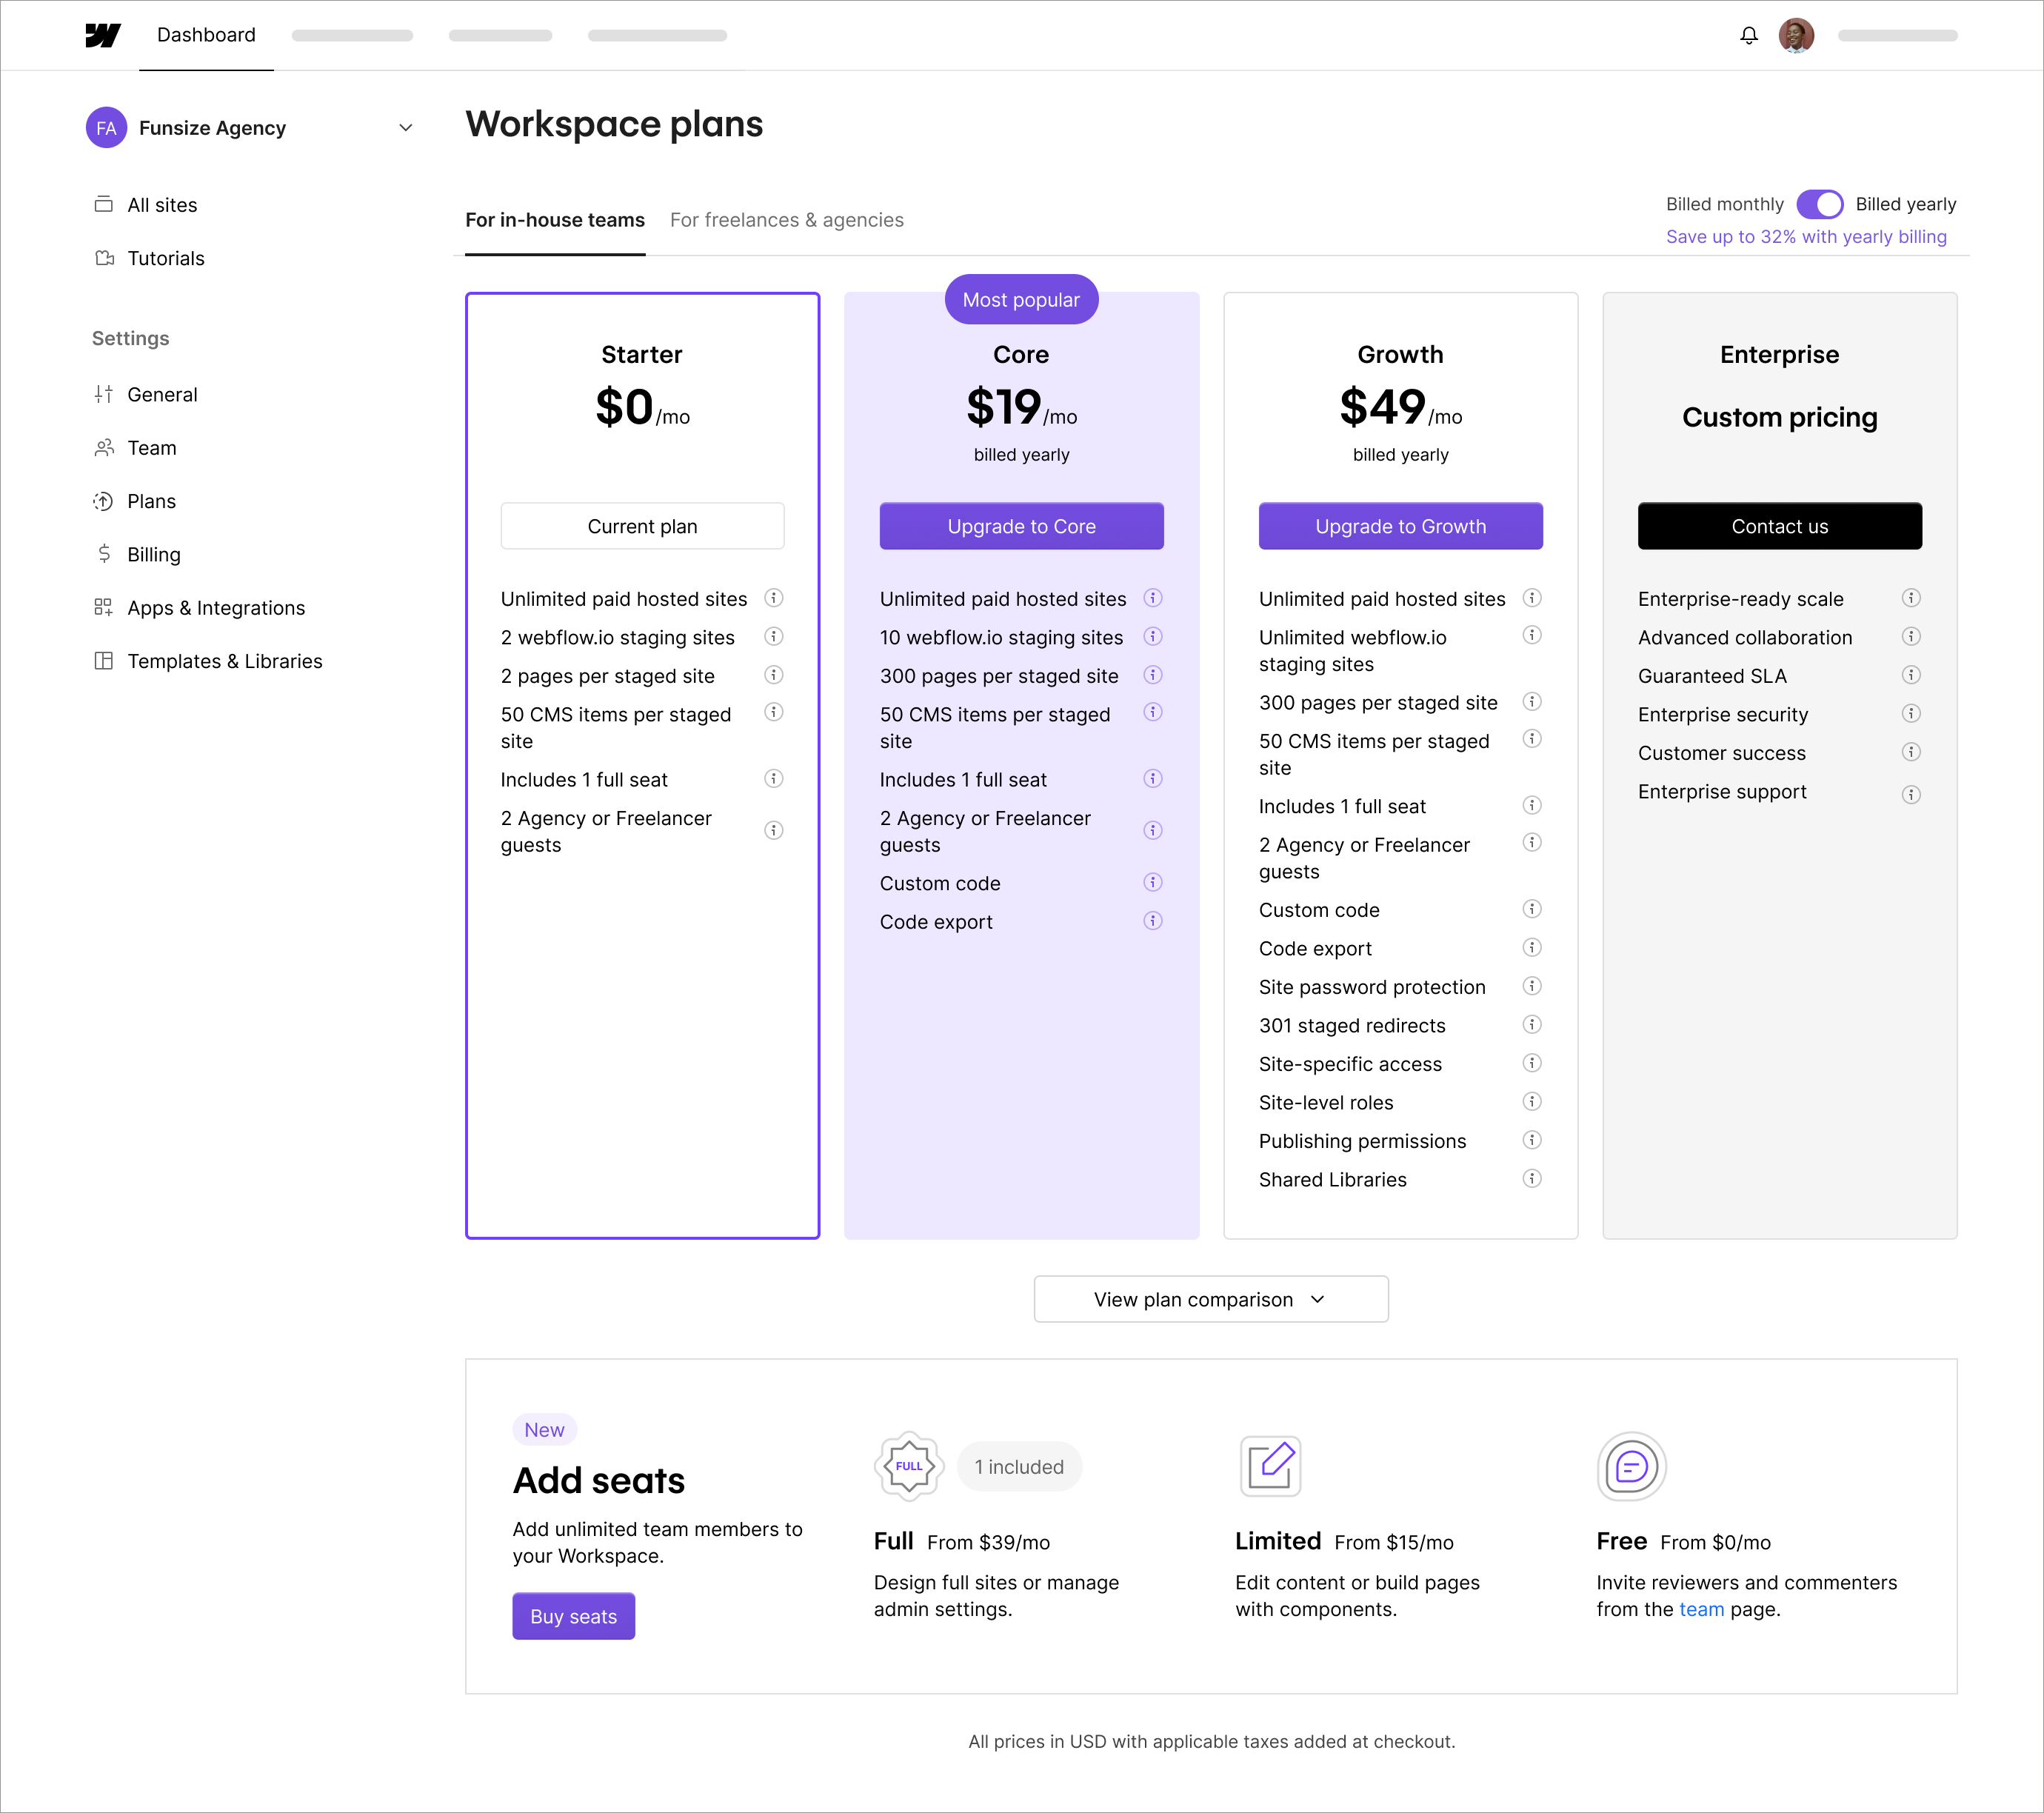This screenshot has width=2044, height=1813.
Task: Open Templates & Libraries section
Action: 224,661
